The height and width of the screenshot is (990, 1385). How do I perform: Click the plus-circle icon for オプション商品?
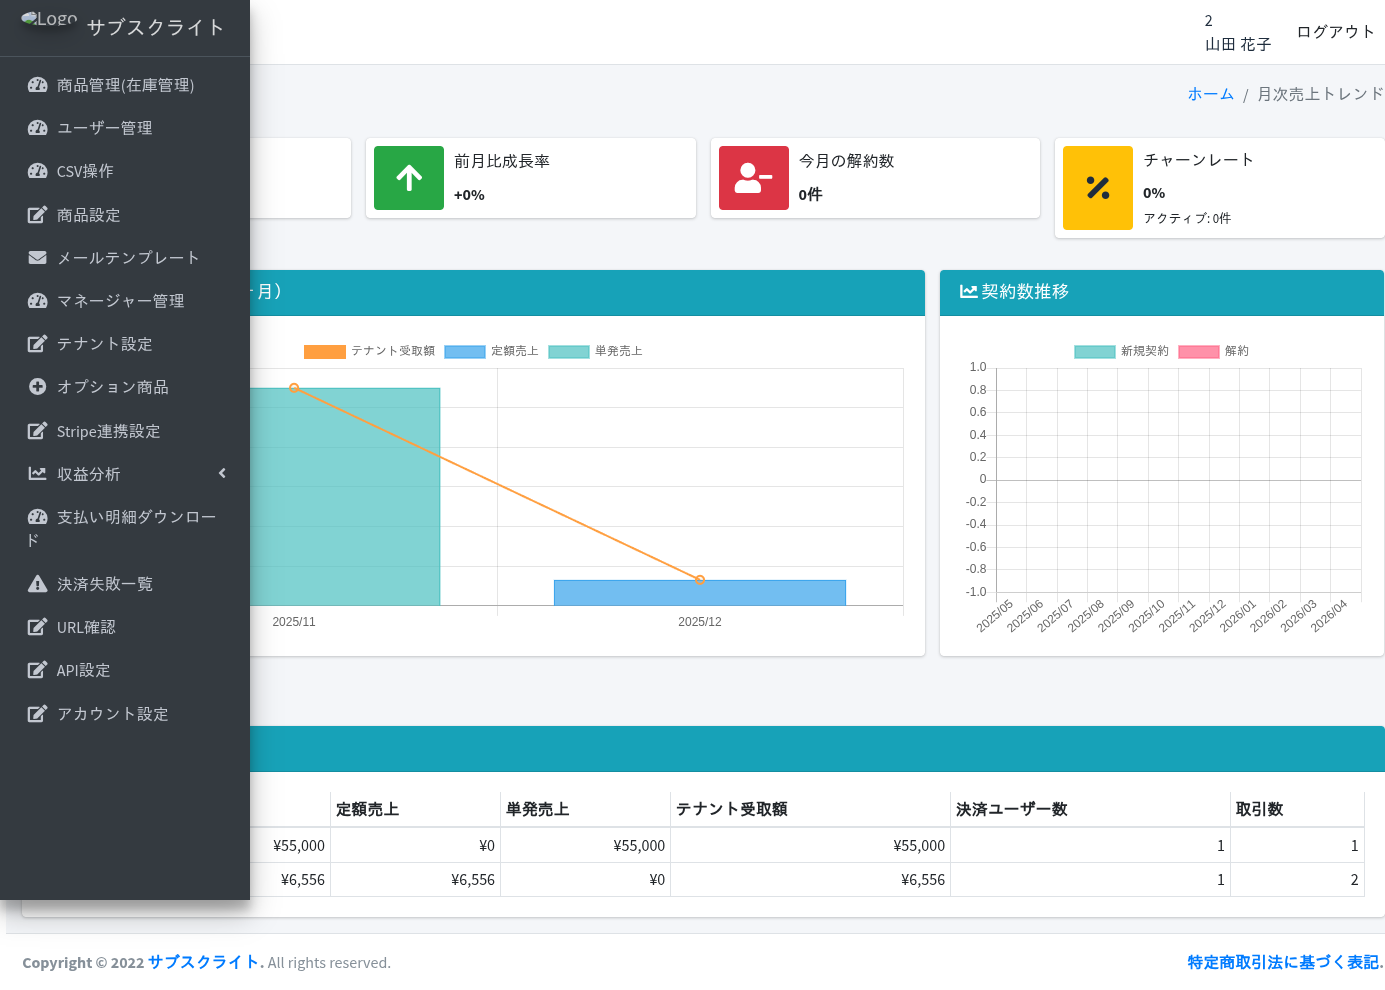pos(37,387)
